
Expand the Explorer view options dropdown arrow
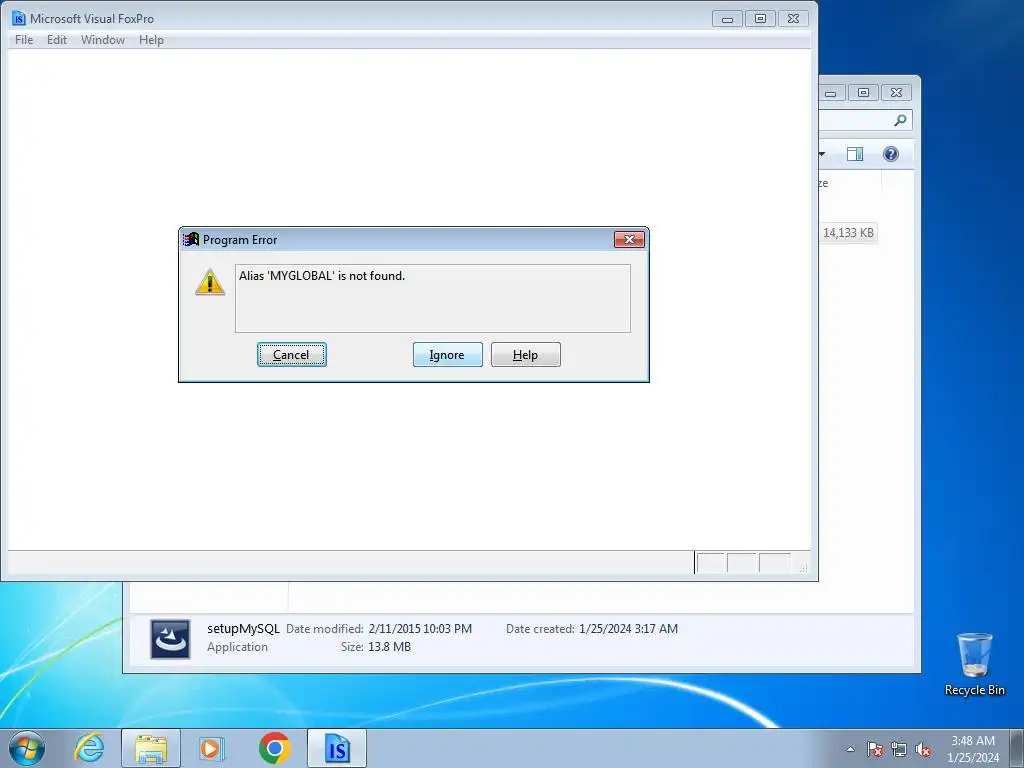click(x=822, y=154)
